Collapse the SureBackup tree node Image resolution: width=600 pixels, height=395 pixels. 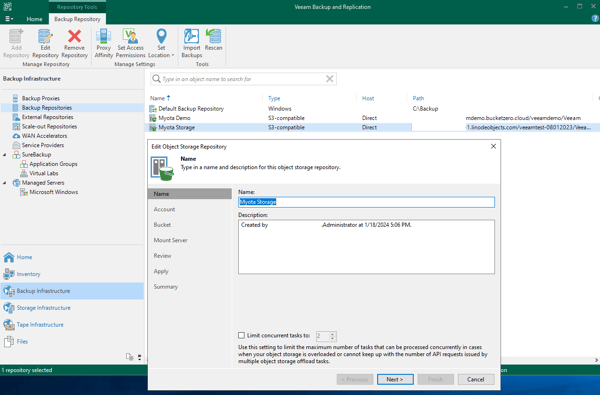click(5, 155)
